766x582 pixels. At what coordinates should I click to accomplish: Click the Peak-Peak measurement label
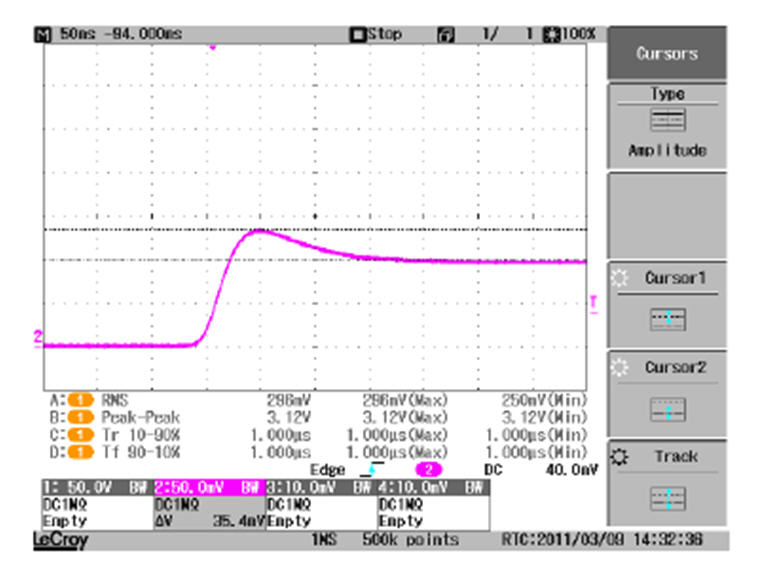(141, 418)
